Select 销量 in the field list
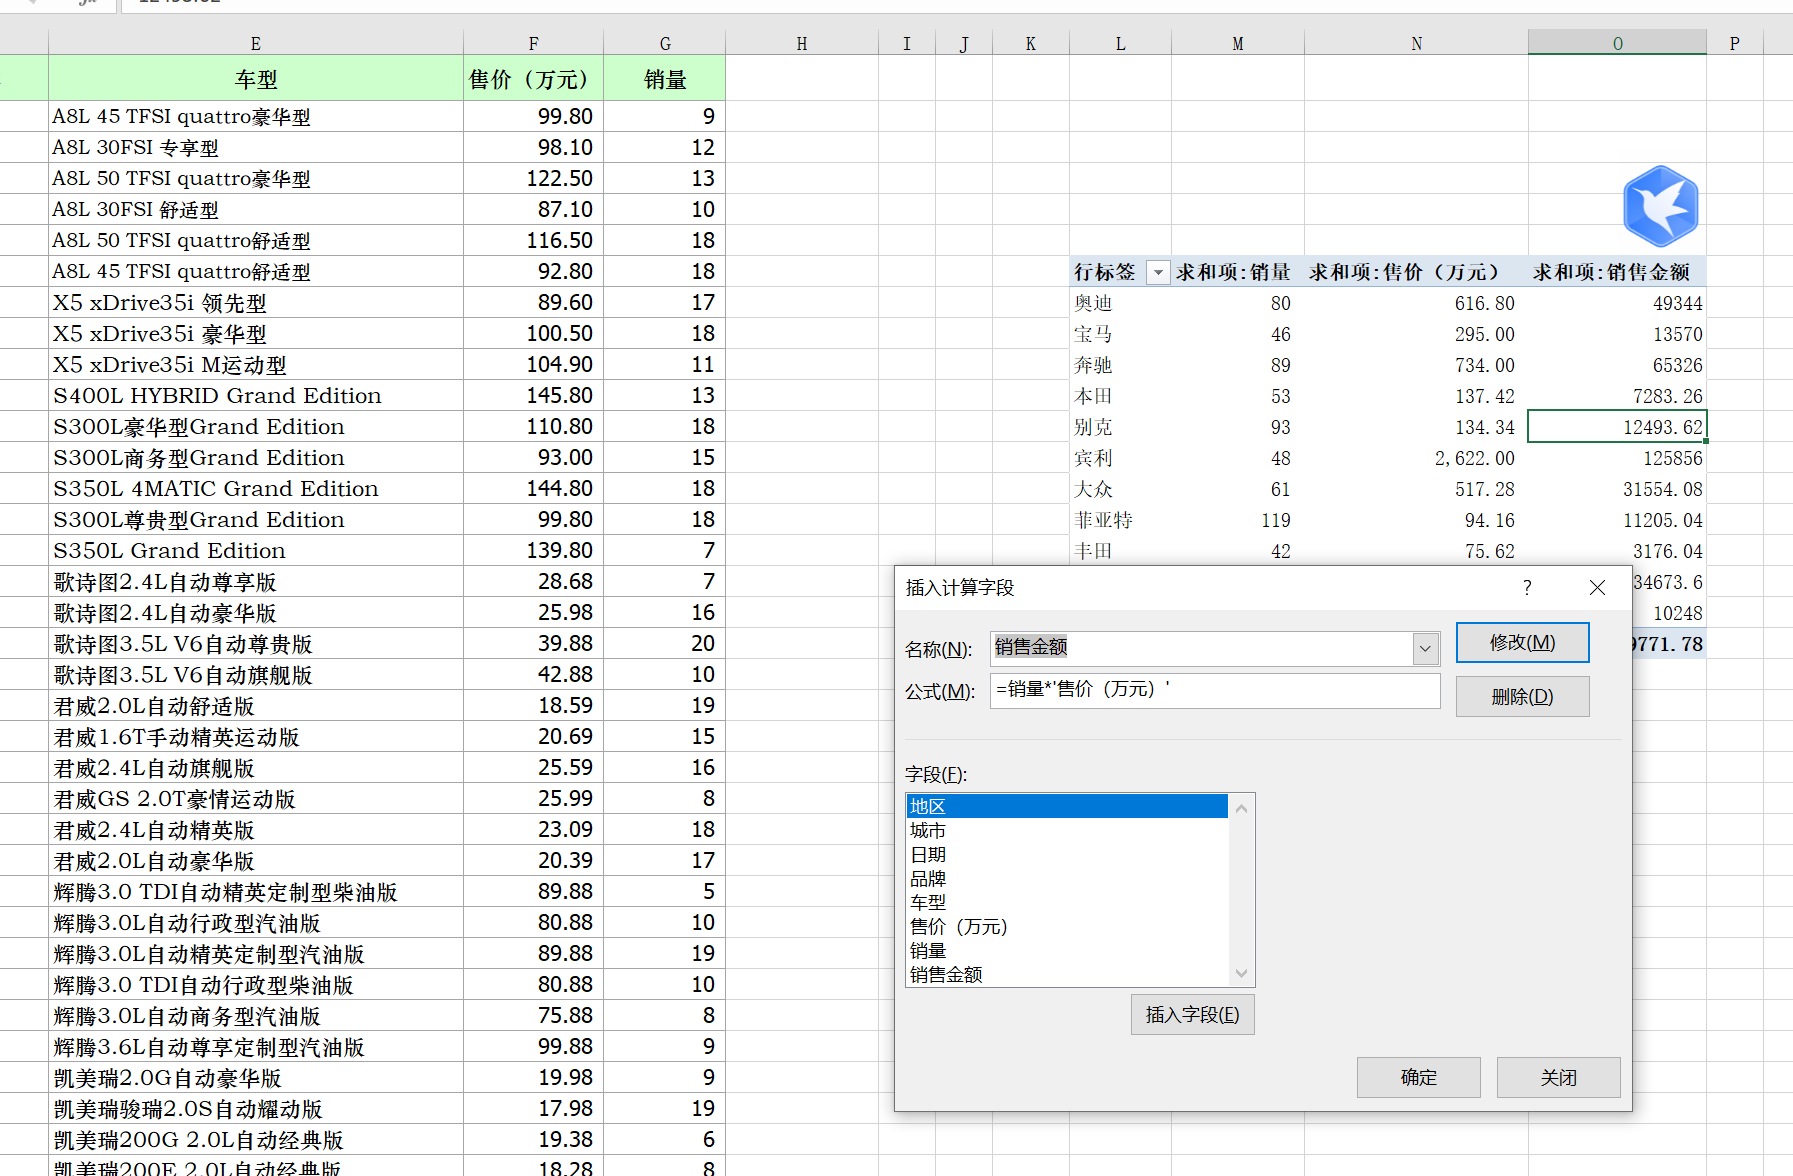 1067,951
